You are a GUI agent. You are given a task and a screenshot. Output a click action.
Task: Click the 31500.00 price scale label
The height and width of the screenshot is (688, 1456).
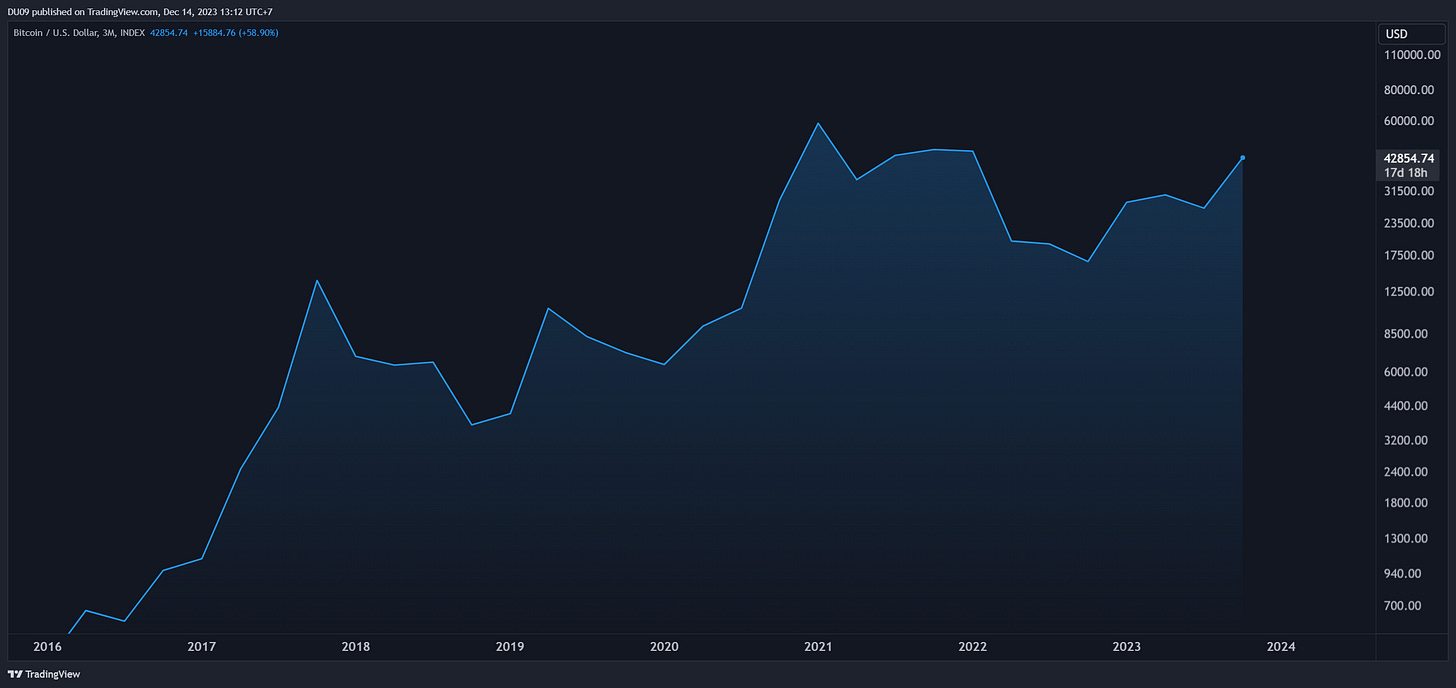click(1411, 191)
